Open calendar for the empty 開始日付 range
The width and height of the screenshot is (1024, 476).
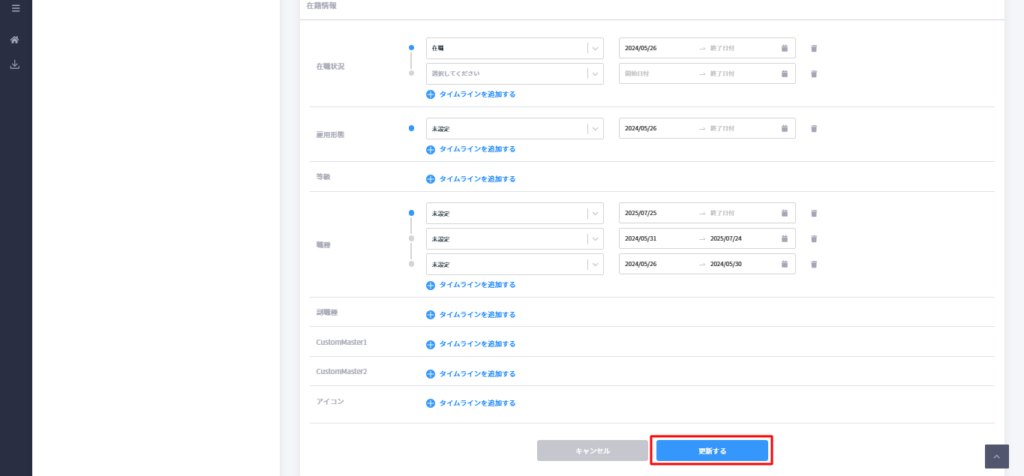click(784, 74)
